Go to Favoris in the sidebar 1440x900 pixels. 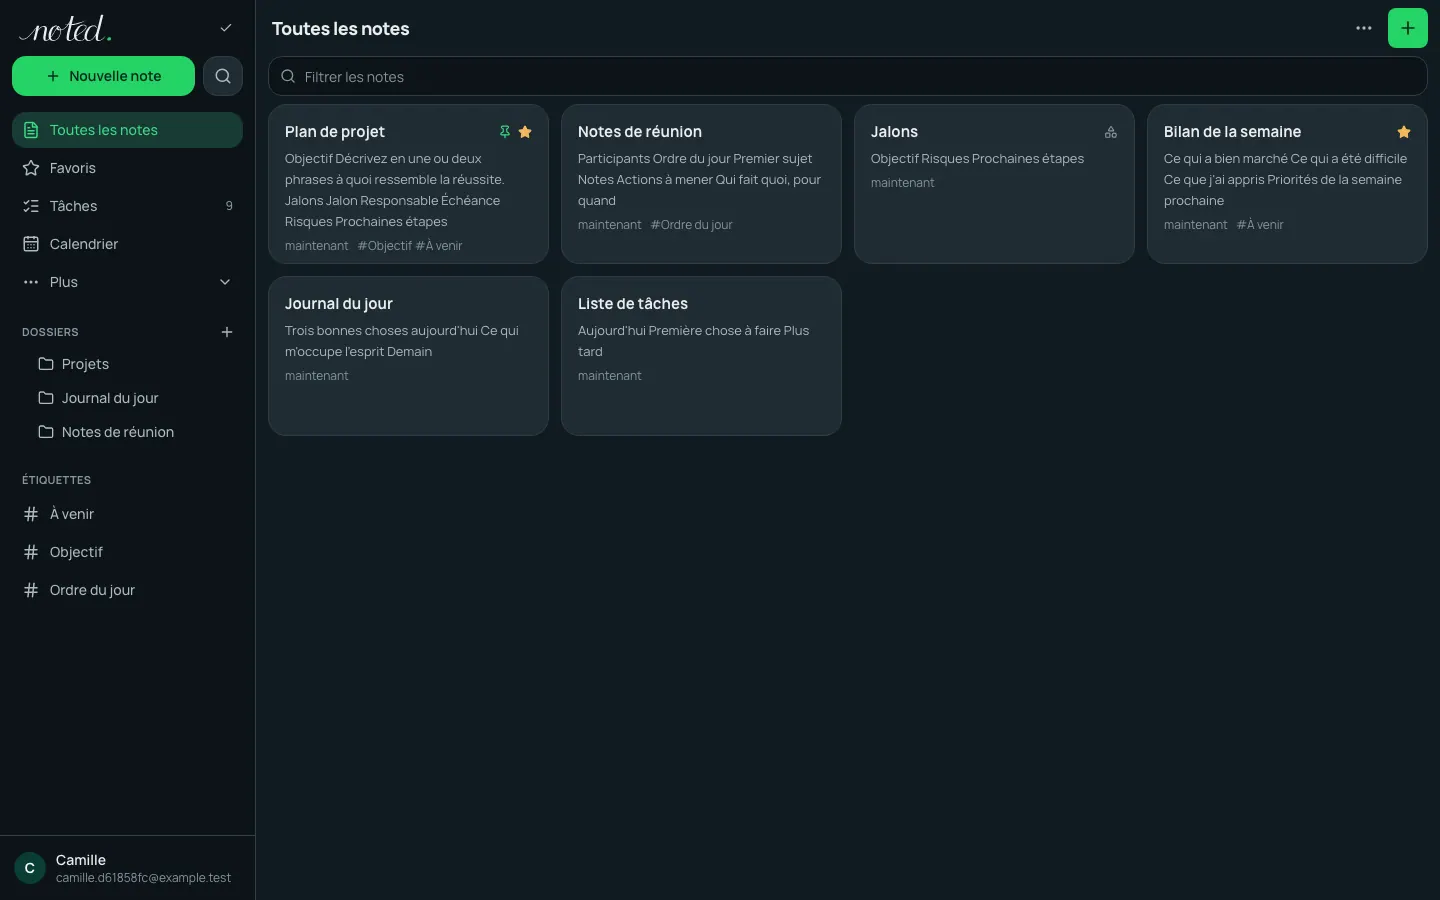coord(127,168)
